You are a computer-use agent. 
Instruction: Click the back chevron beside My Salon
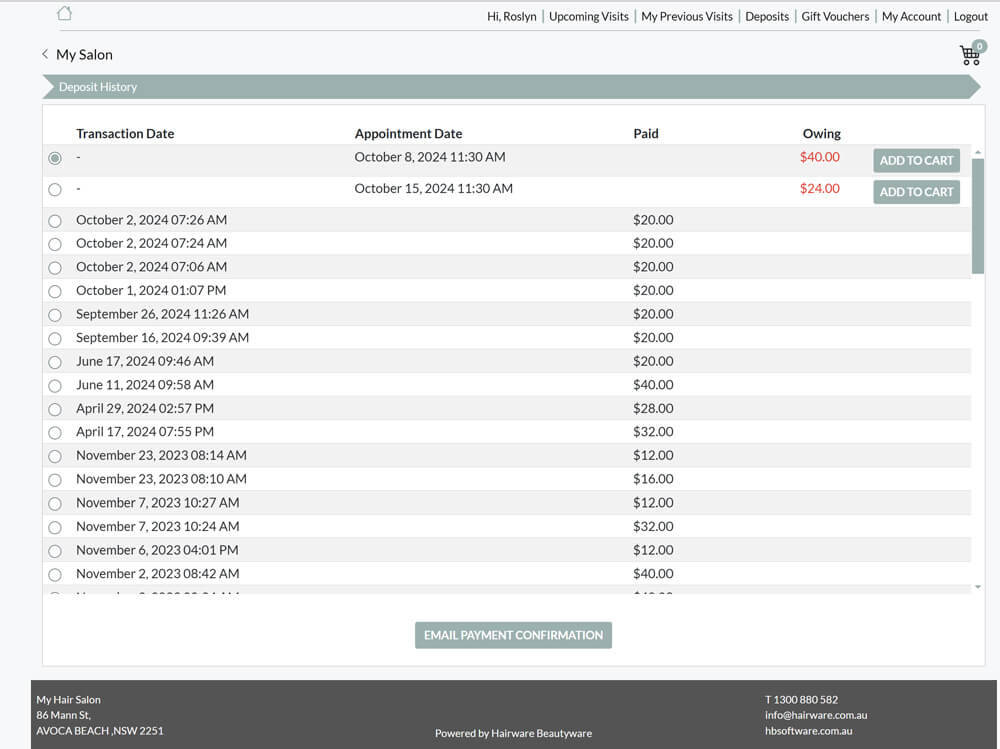click(x=45, y=54)
